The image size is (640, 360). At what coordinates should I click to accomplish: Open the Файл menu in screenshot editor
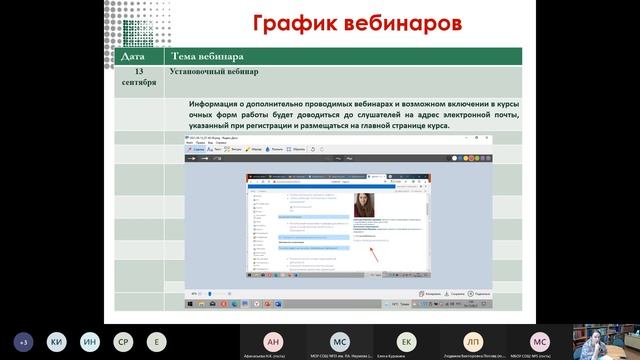click(x=190, y=143)
